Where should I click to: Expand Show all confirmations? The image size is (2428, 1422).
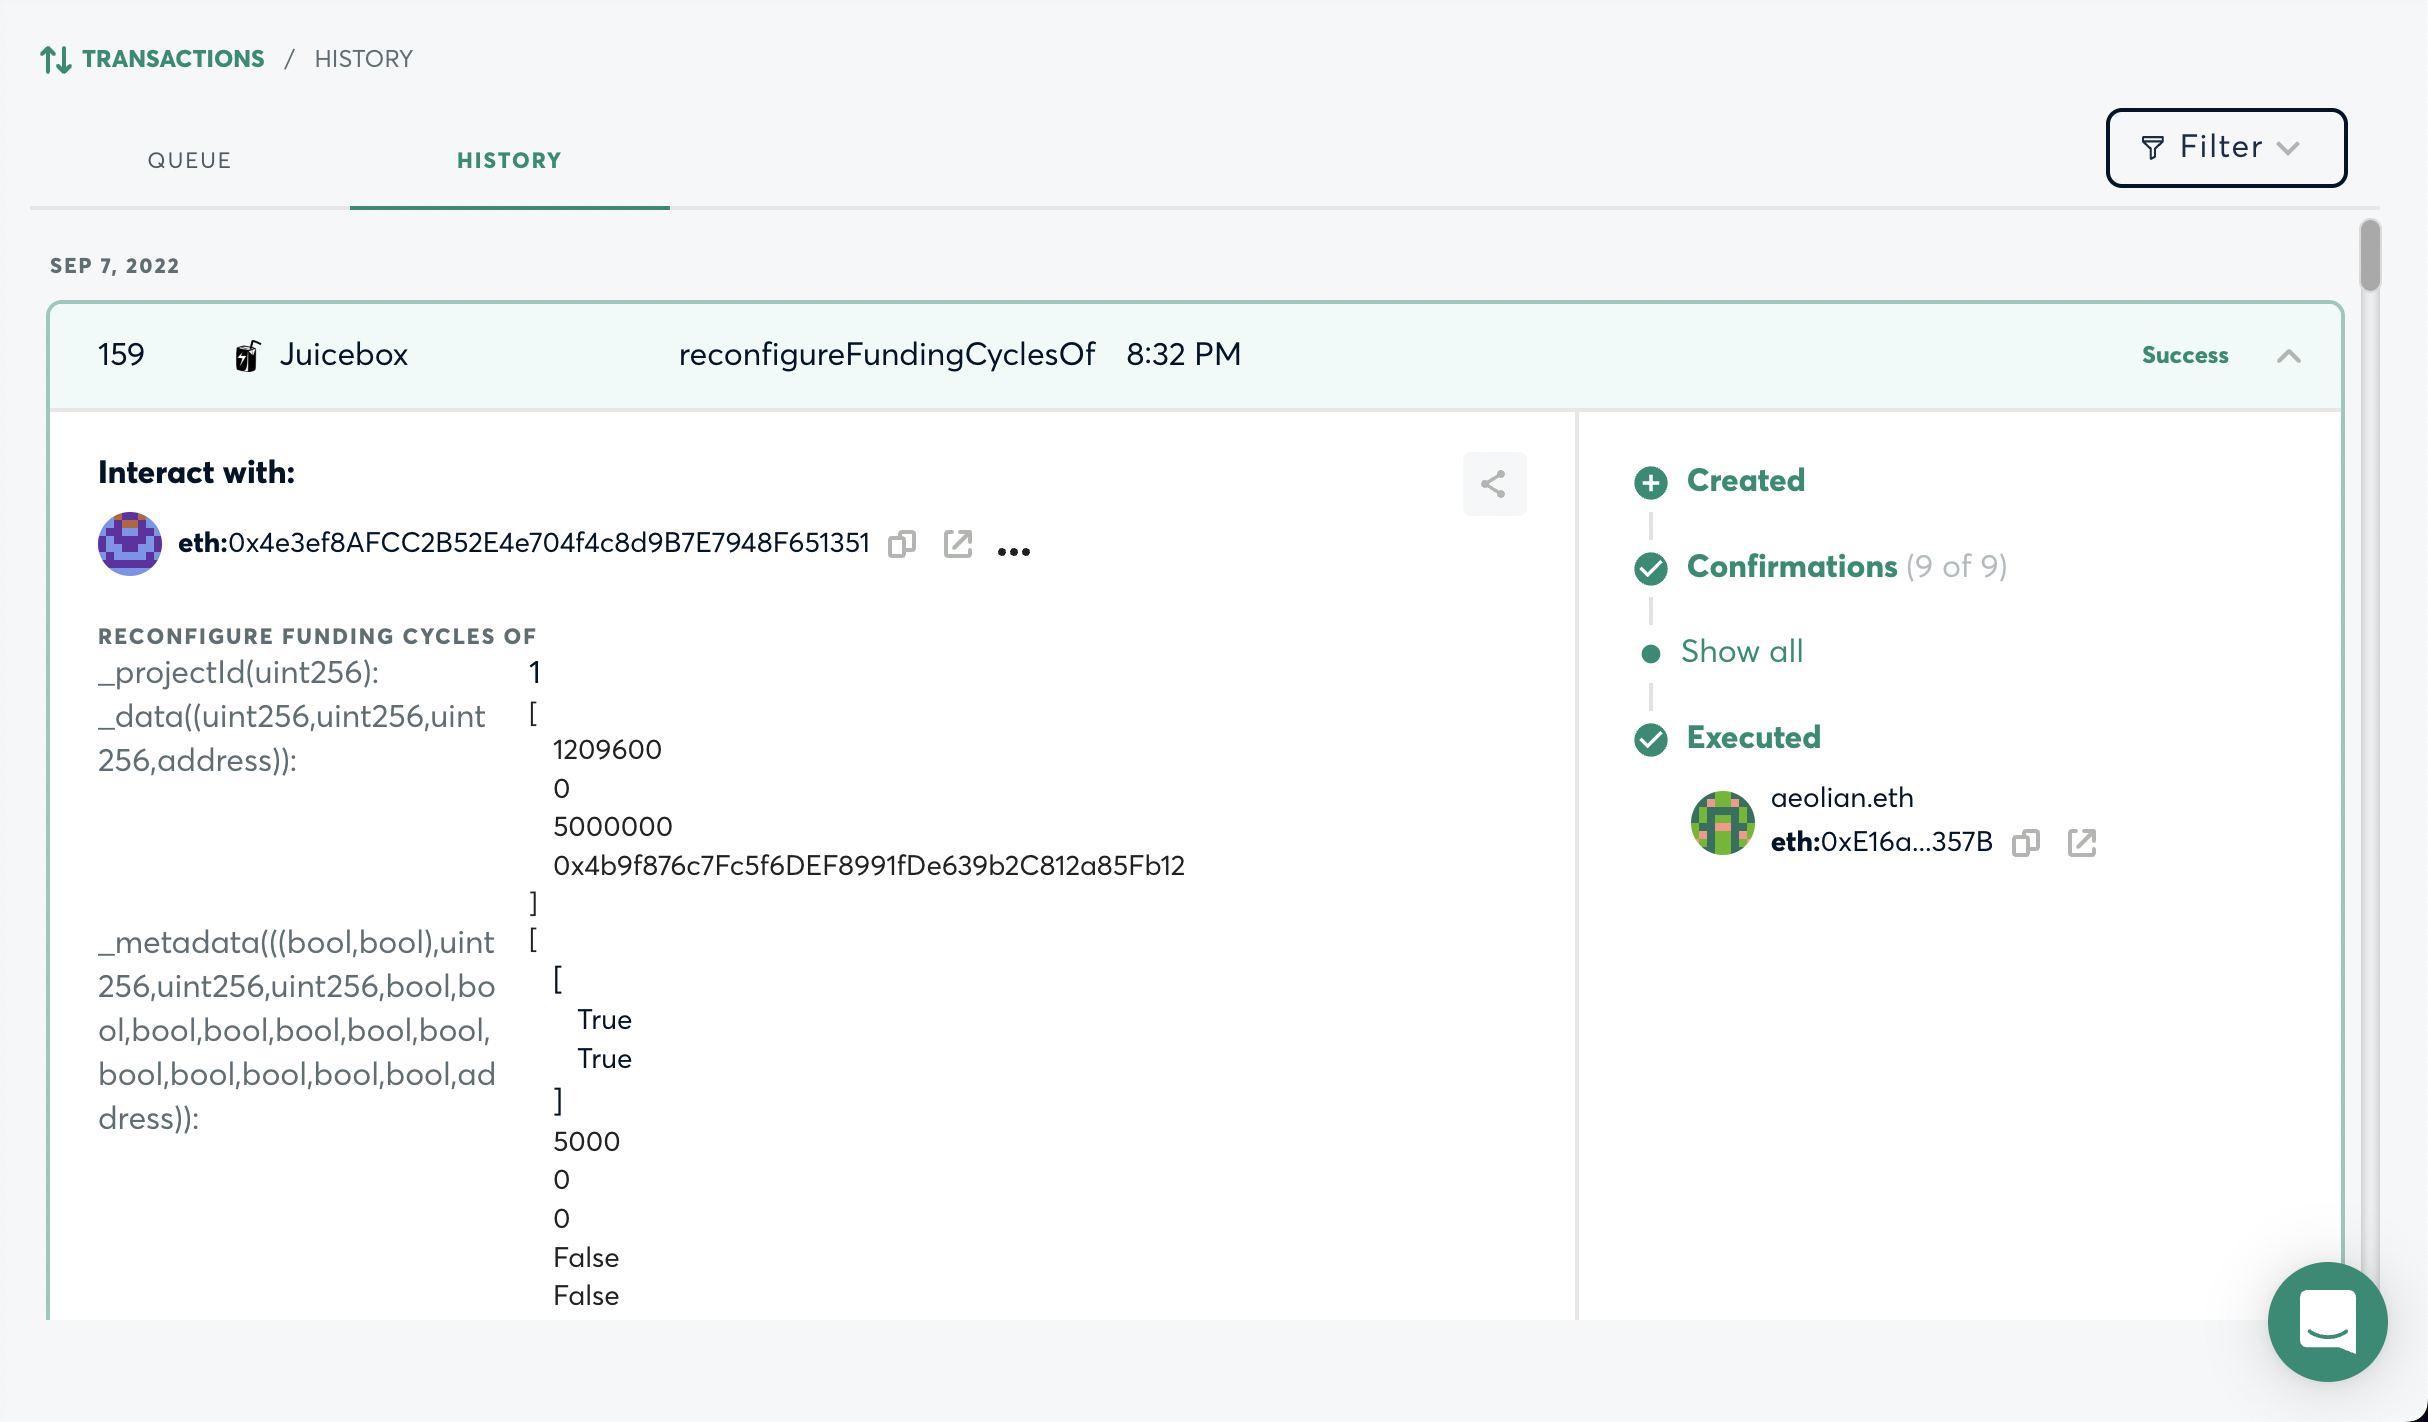(1741, 652)
